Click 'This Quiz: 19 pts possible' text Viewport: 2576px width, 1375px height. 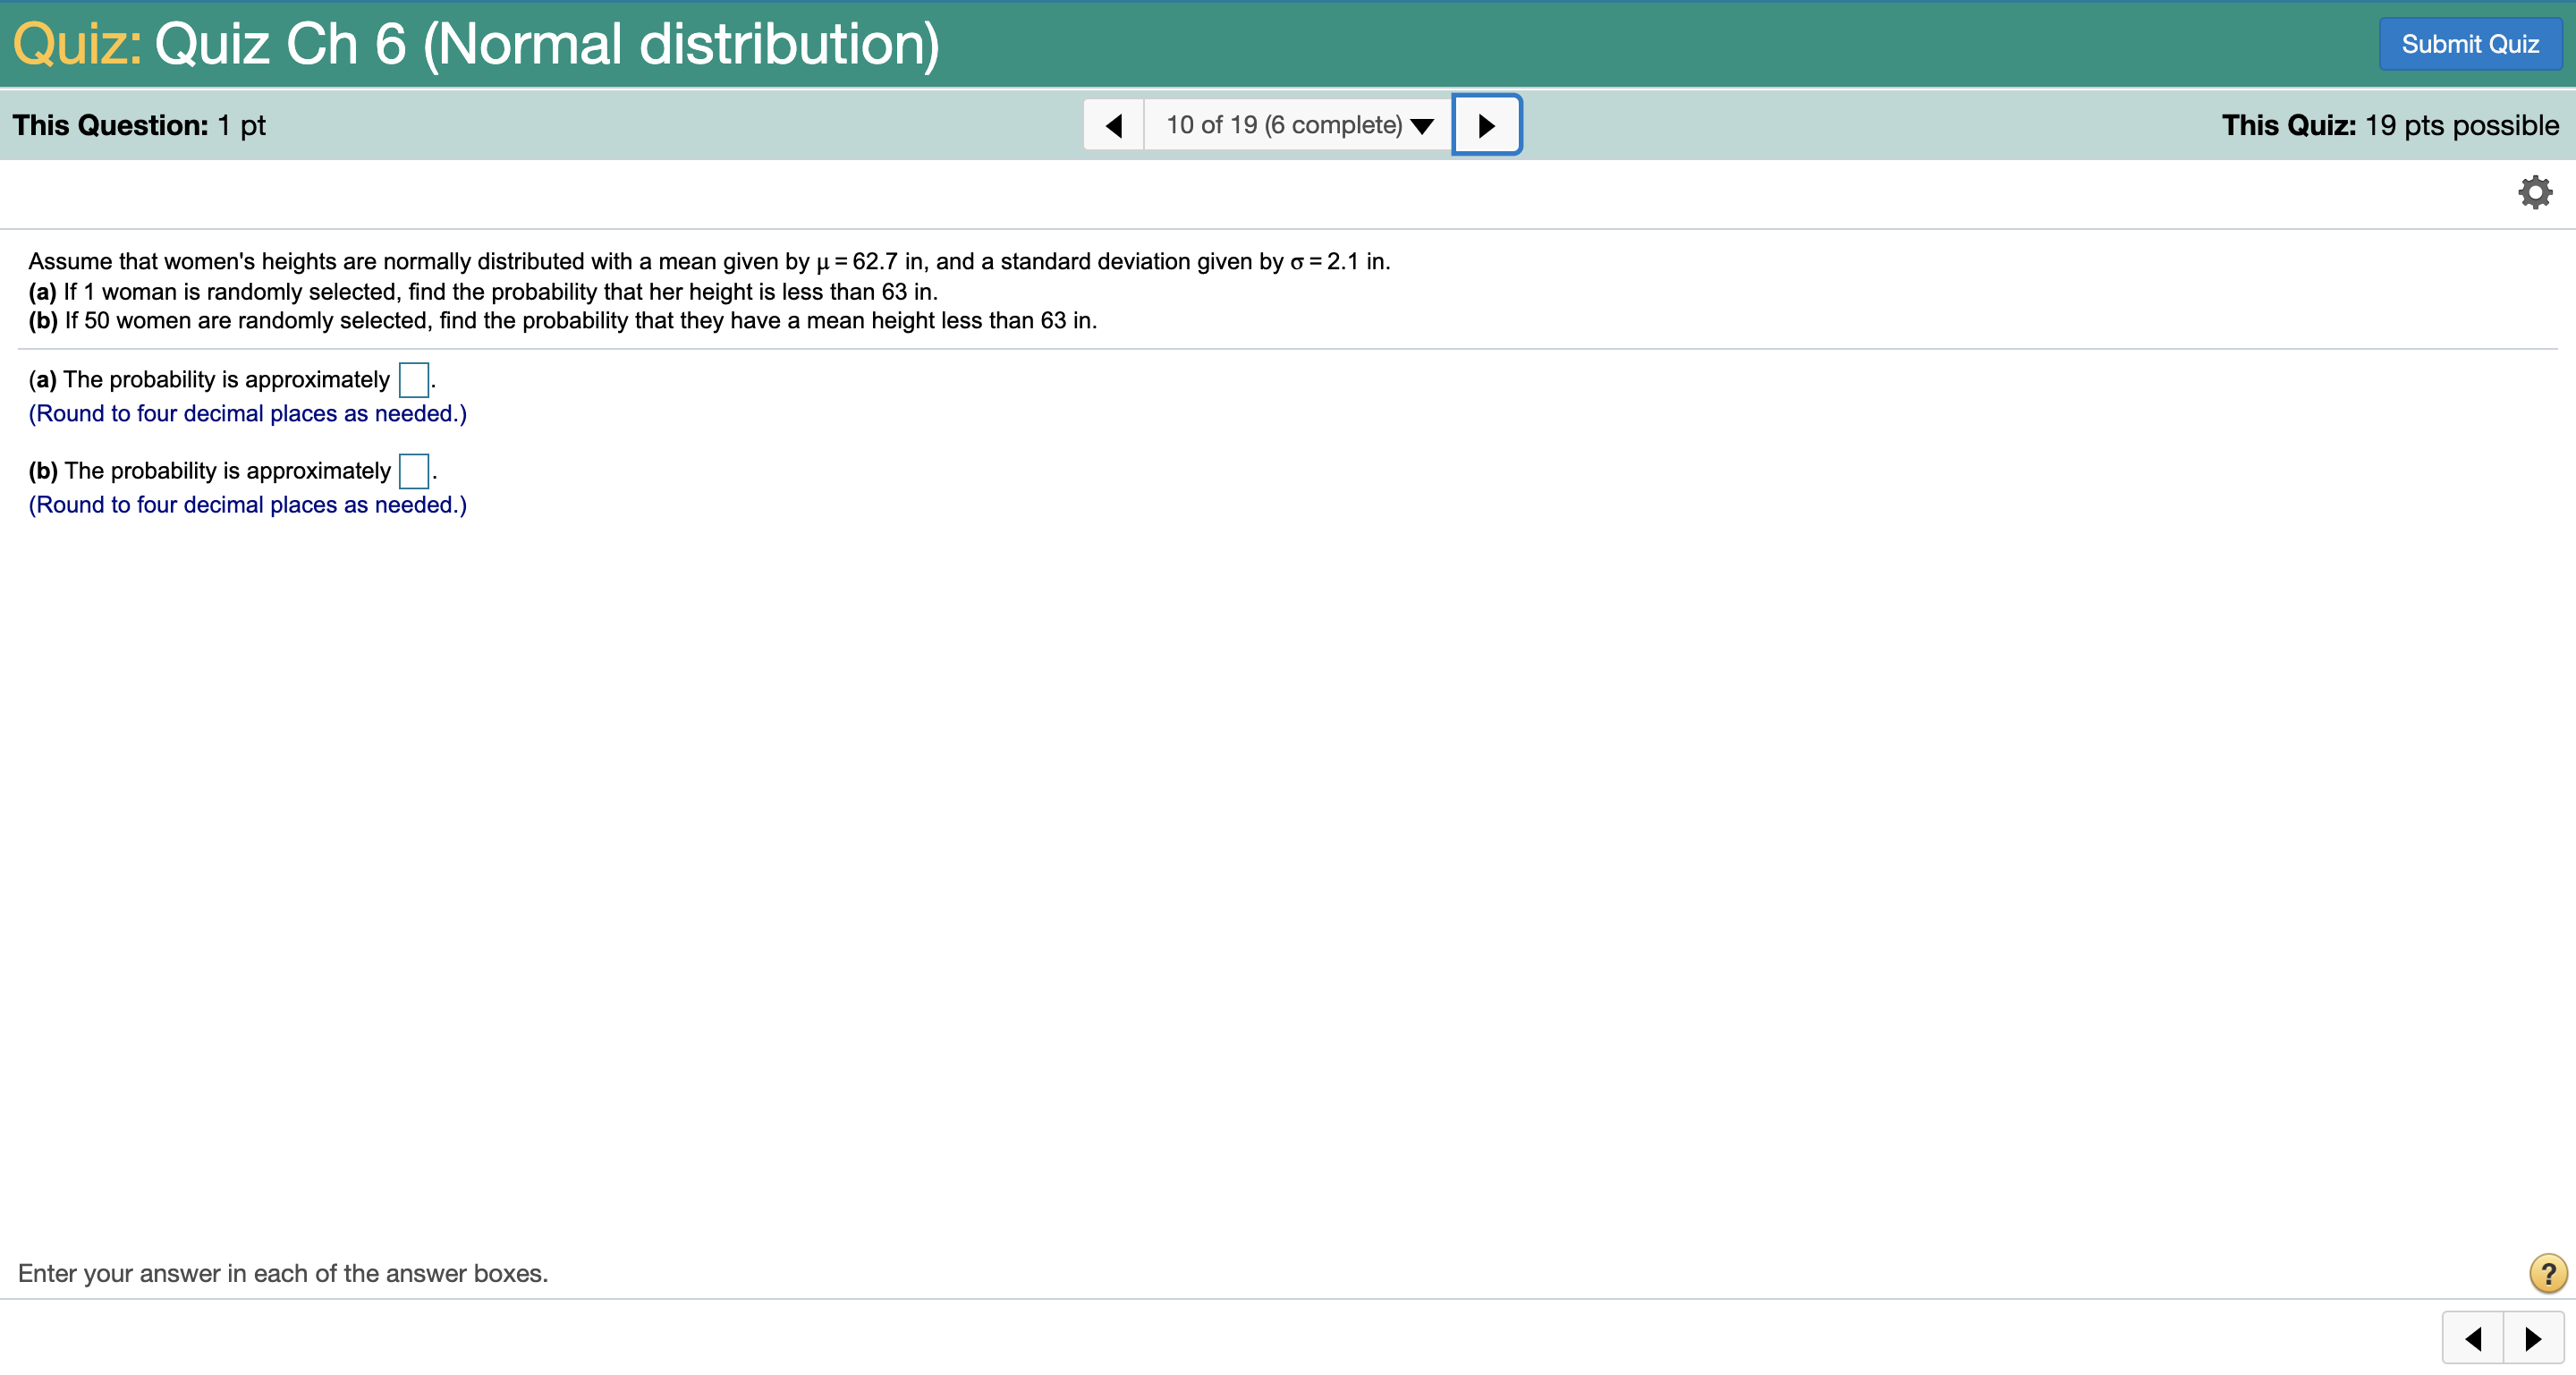(x=2389, y=125)
